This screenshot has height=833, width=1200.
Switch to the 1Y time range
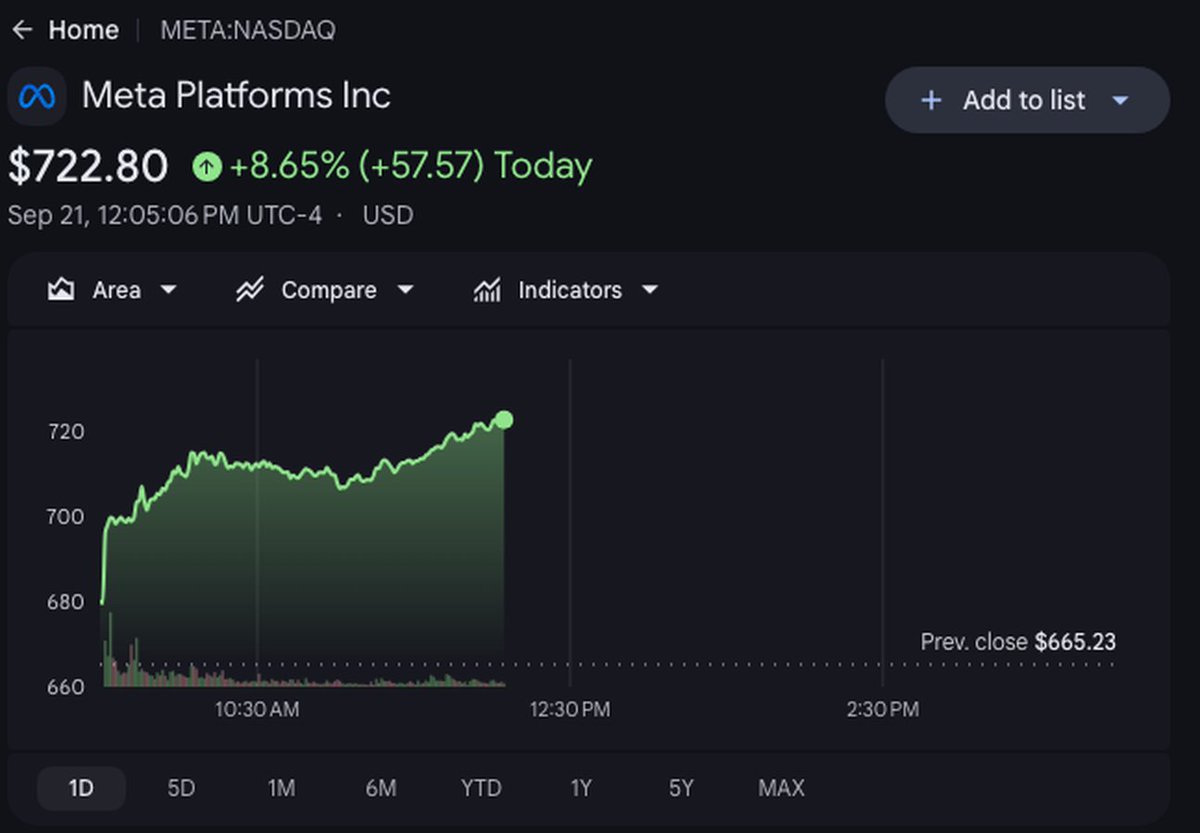tap(581, 788)
